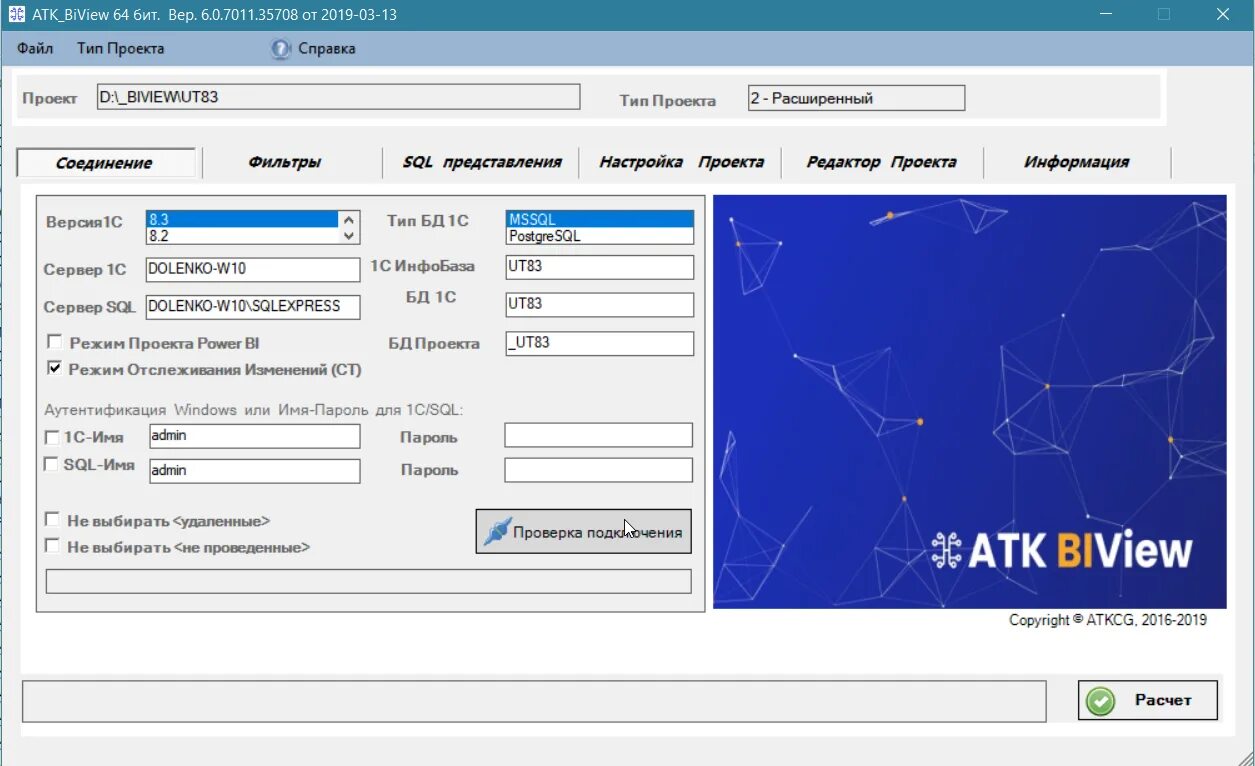This screenshot has height=766, width=1255.
Task: Toggle Режим Отслеживания Изменений (CT) checkbox
Action: [54, 369]
